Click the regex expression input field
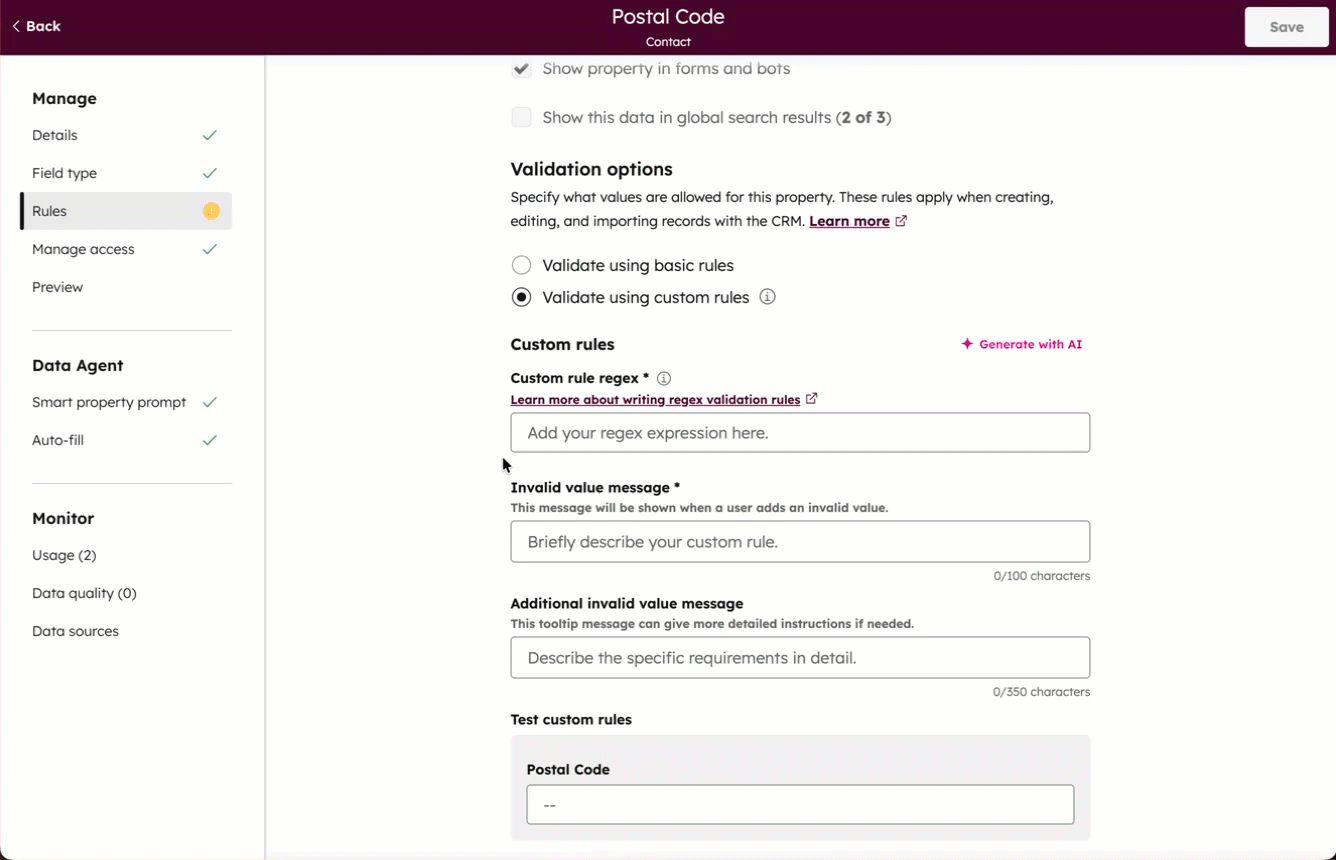 pyautogui.click(x=799, y=432)
